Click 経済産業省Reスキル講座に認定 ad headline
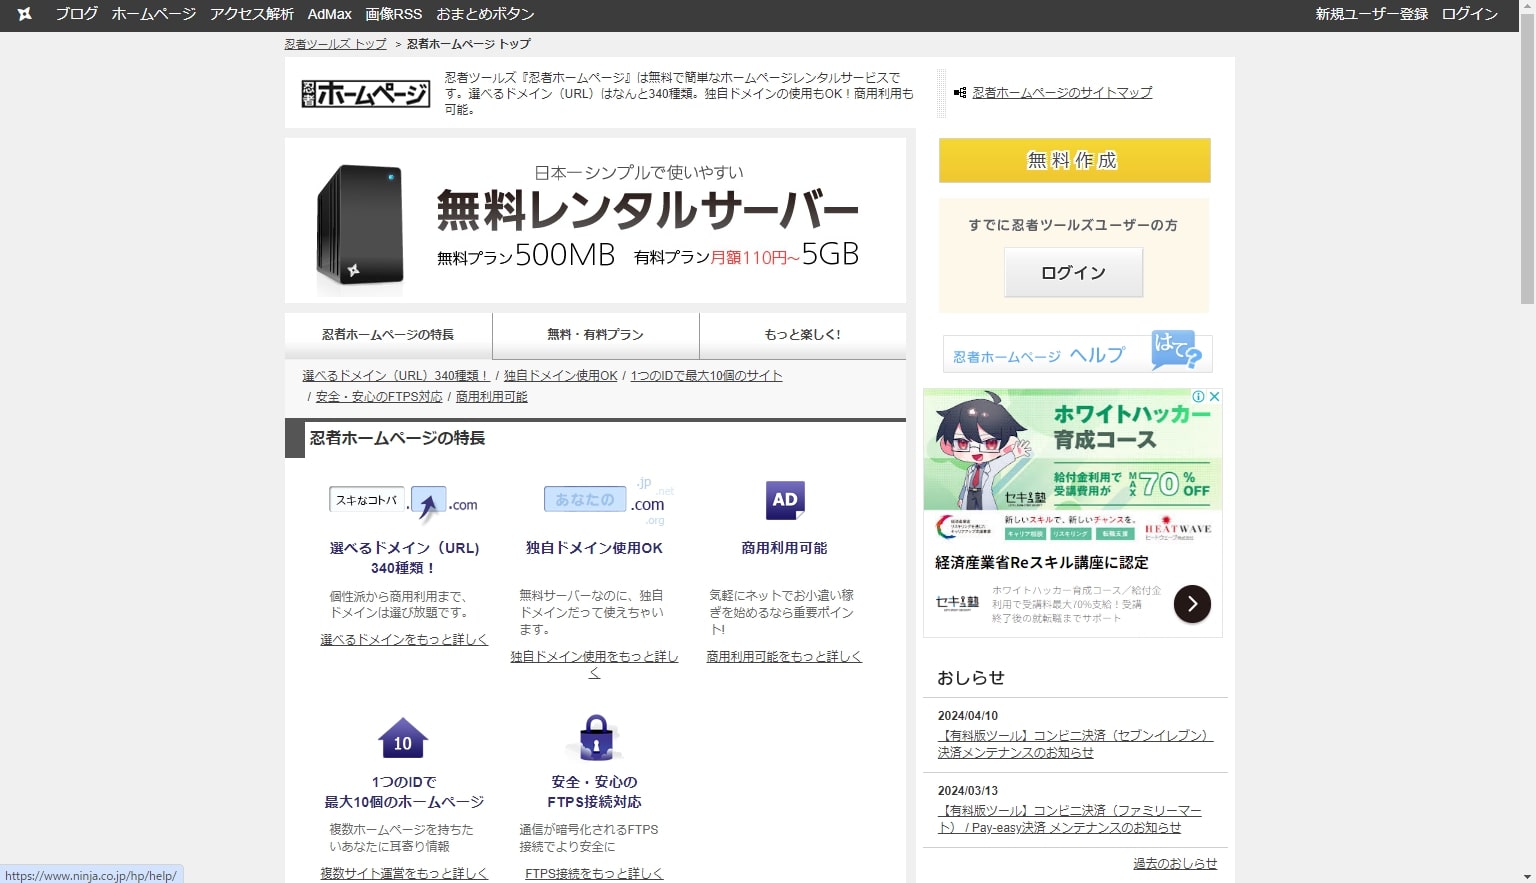 click(1041, 563)
